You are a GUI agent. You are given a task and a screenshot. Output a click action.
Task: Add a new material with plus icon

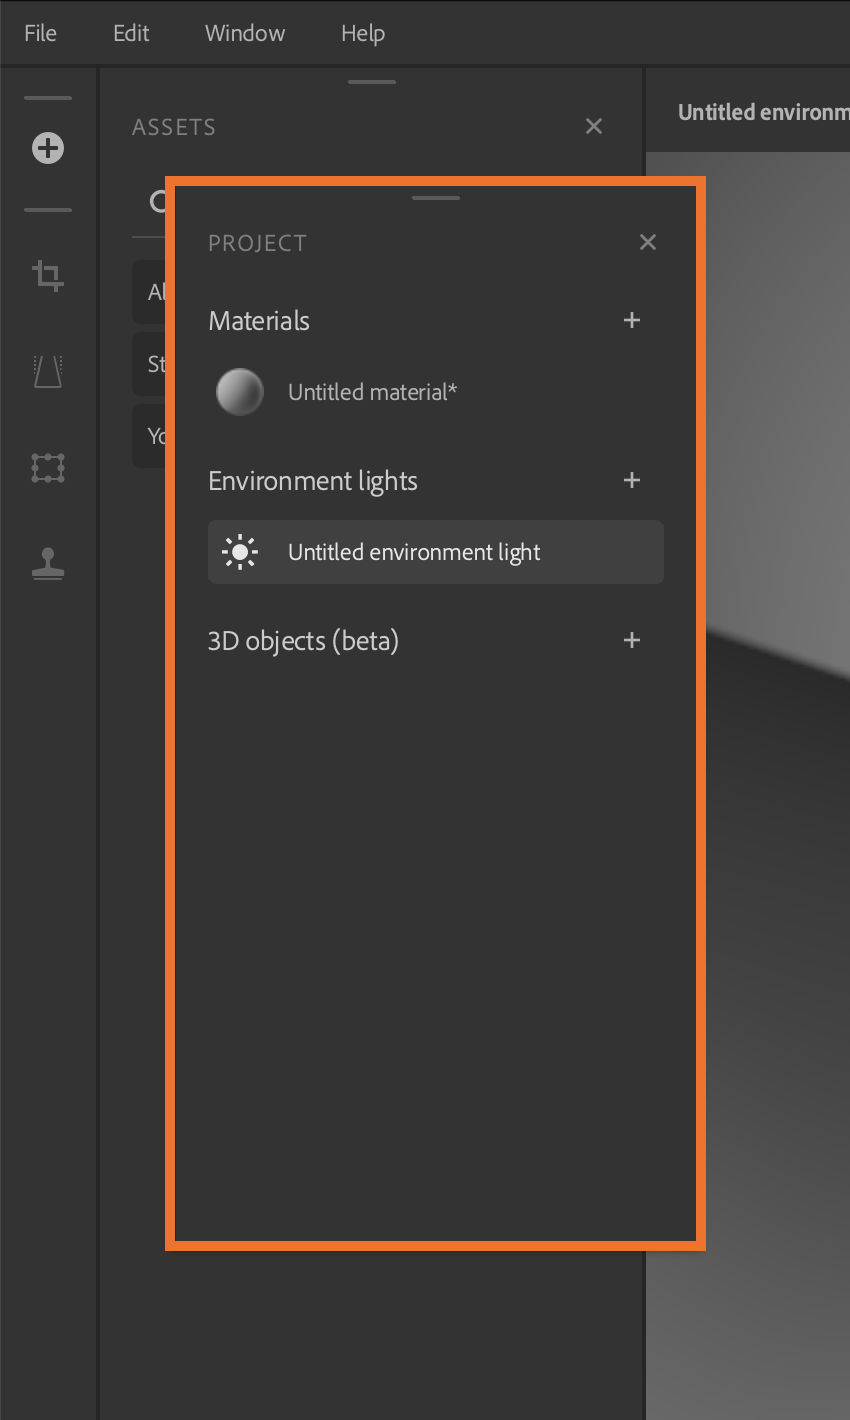pyautogui.click(x=632, y=321)
